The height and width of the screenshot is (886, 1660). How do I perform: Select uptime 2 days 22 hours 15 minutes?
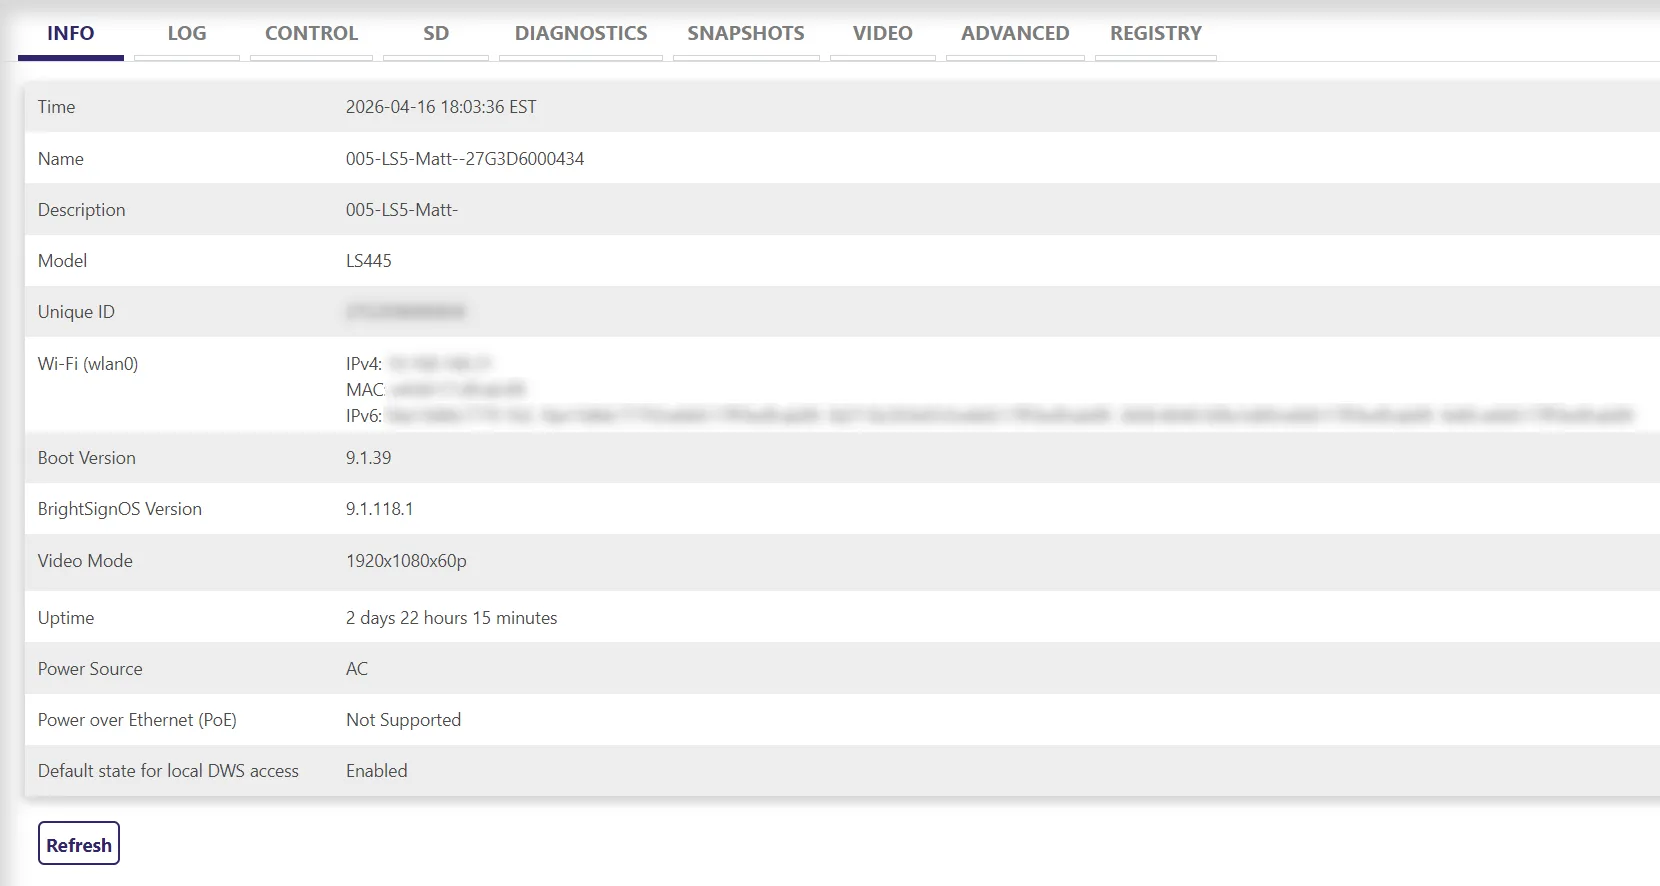pos(452,618)
